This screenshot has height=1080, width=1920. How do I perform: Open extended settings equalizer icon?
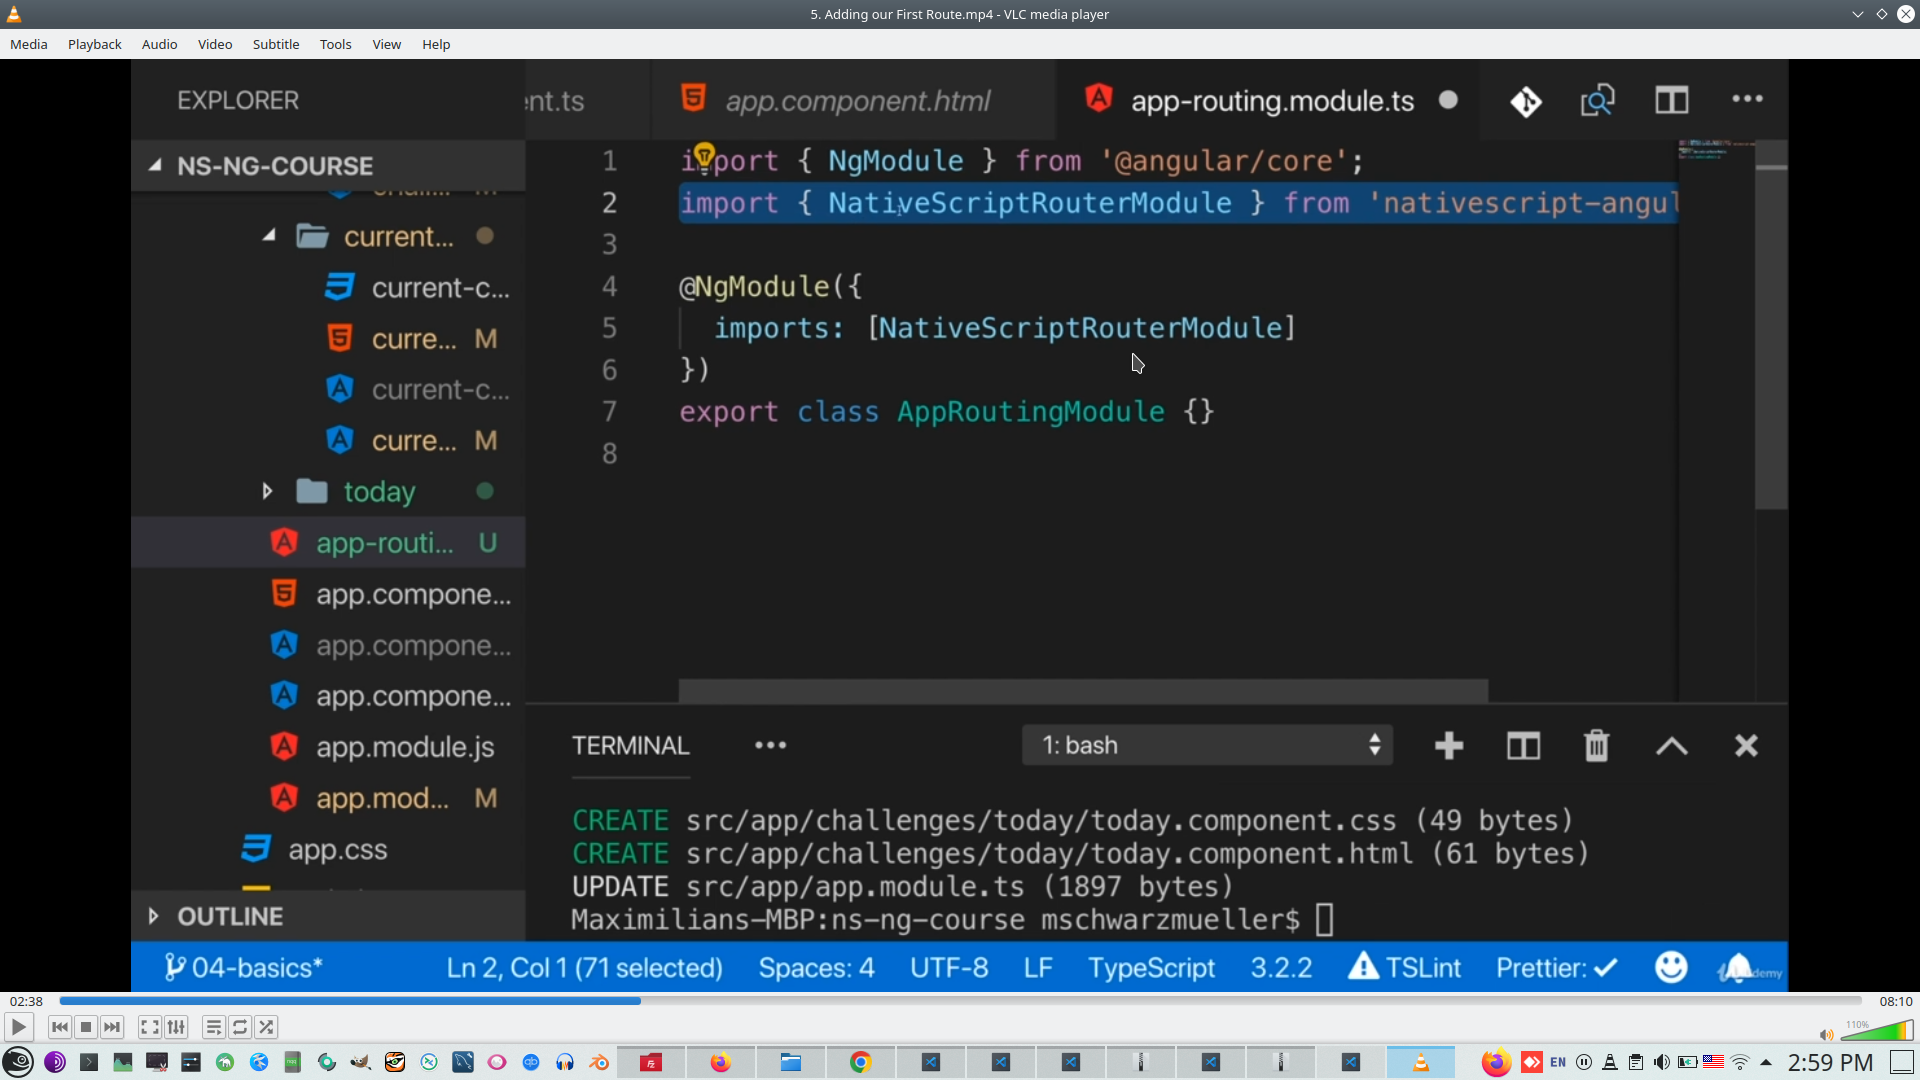[x=176, y=1027]
